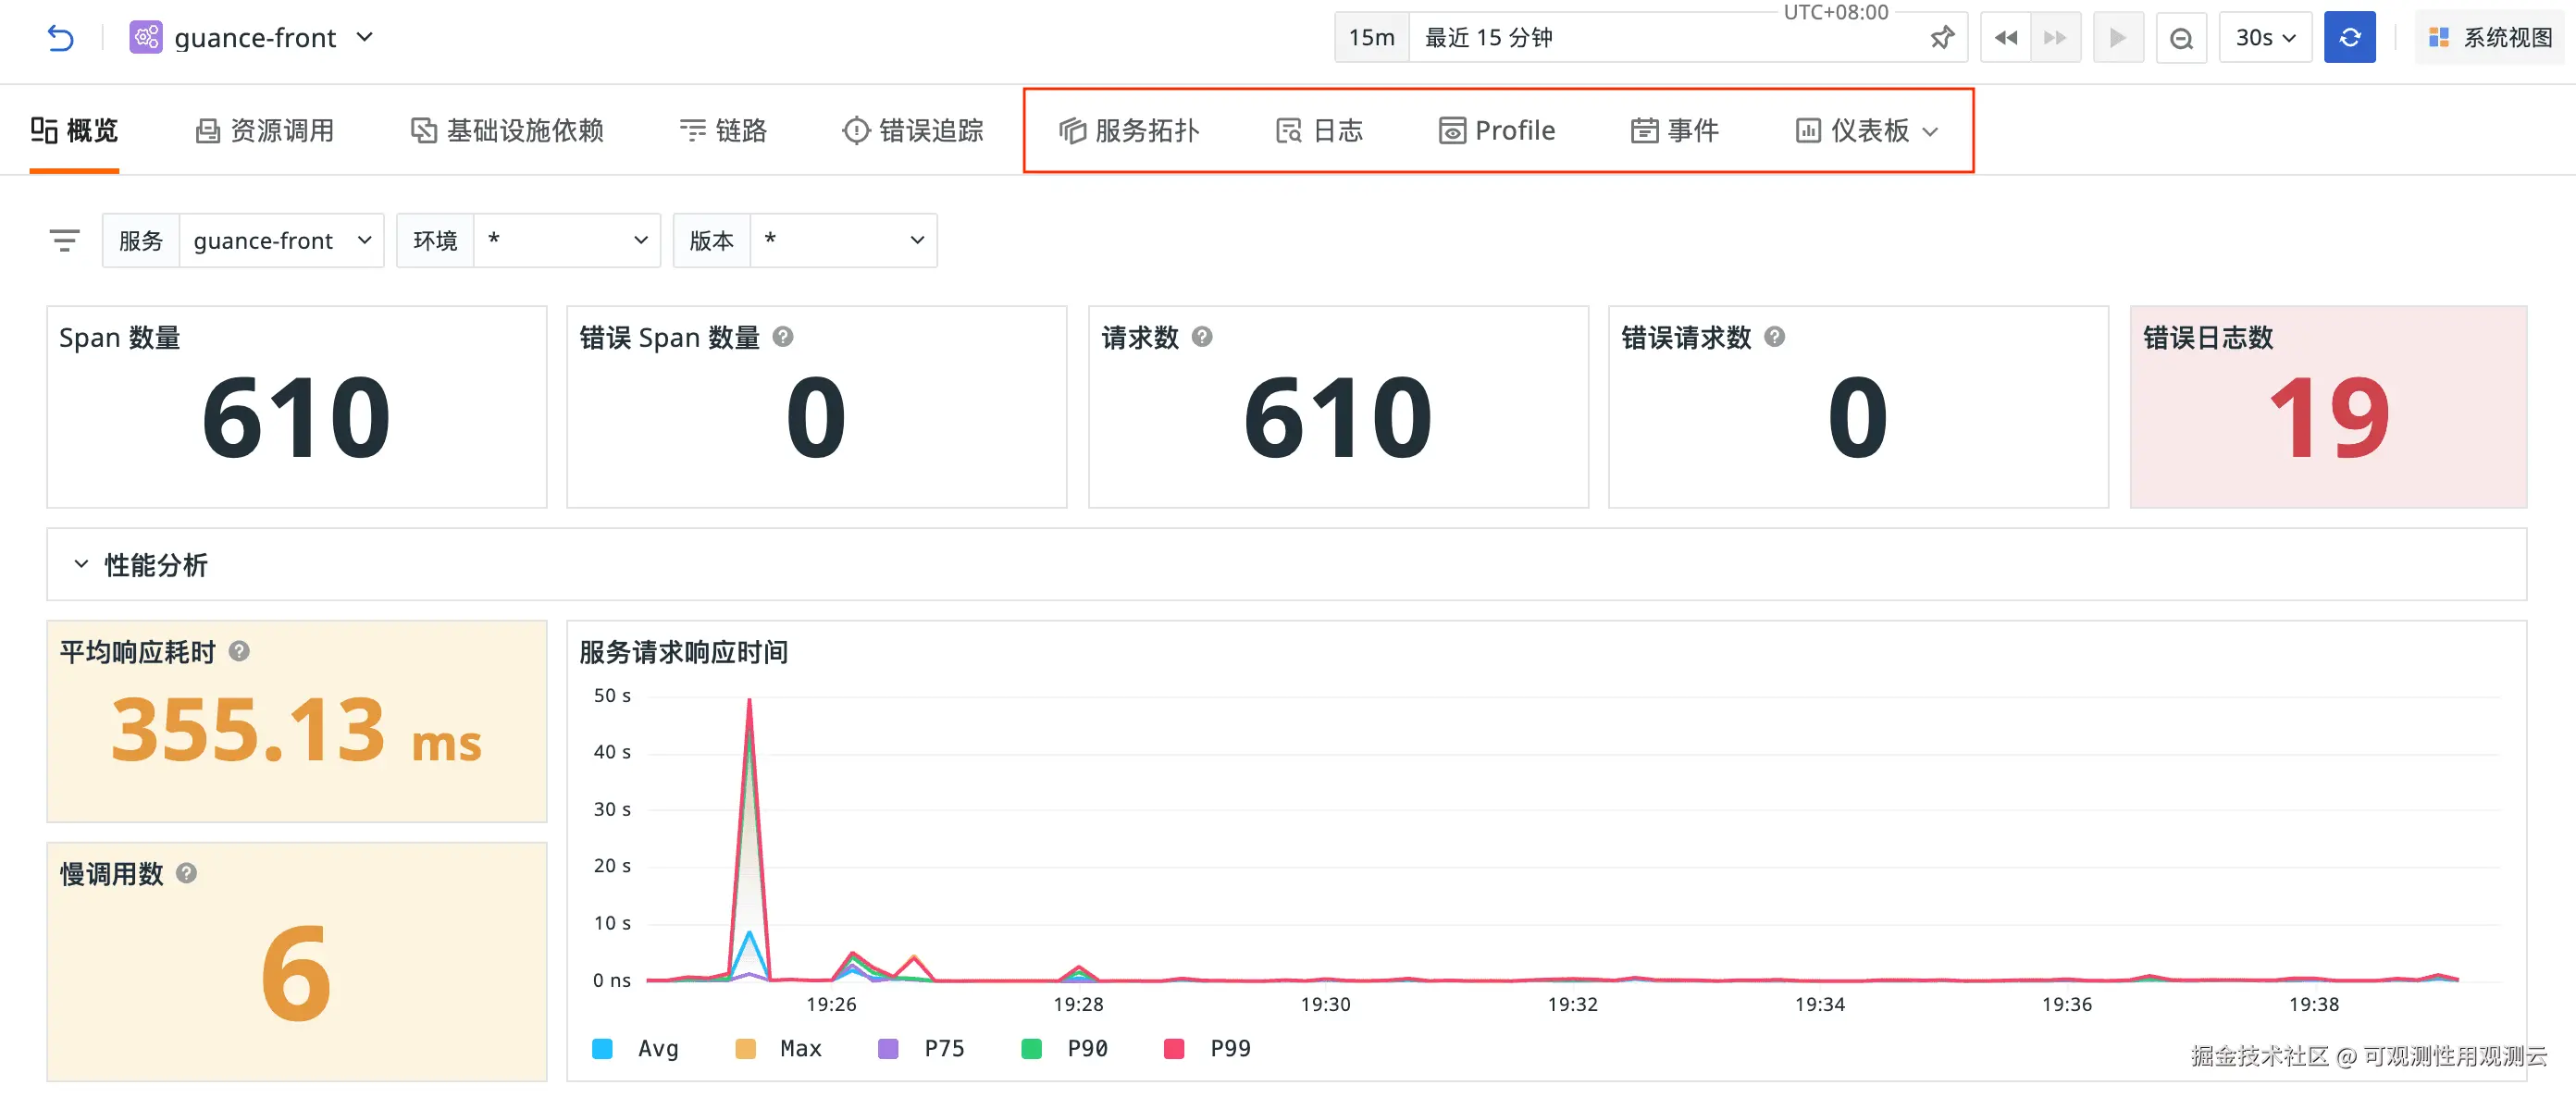
Task: Rewind time range with double-left arrows
Action: (x=2005, y=38)
